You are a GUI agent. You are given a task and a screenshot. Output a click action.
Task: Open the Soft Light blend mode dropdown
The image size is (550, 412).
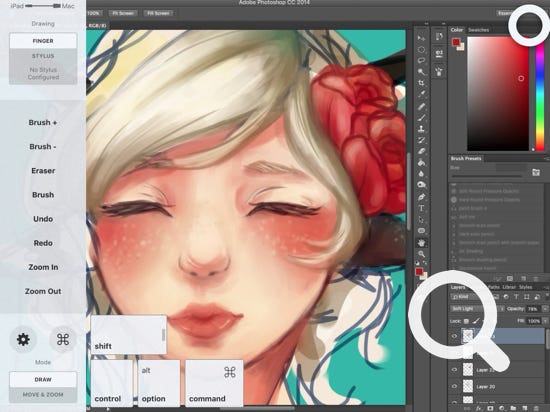coord(478,309)
